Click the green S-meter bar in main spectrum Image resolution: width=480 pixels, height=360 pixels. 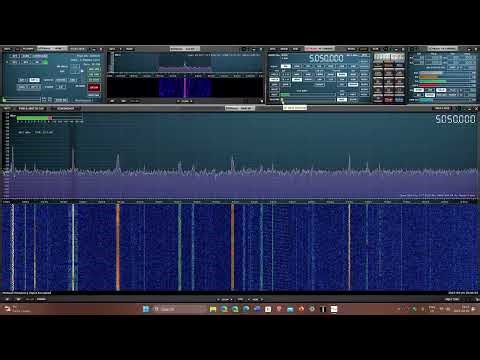pyautogui.click(x=33, y=118)
